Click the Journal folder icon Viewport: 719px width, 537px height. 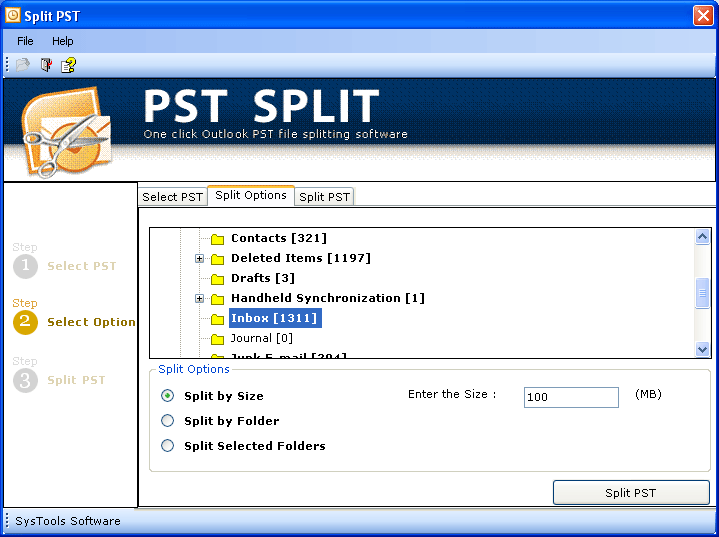pos(217,339)
